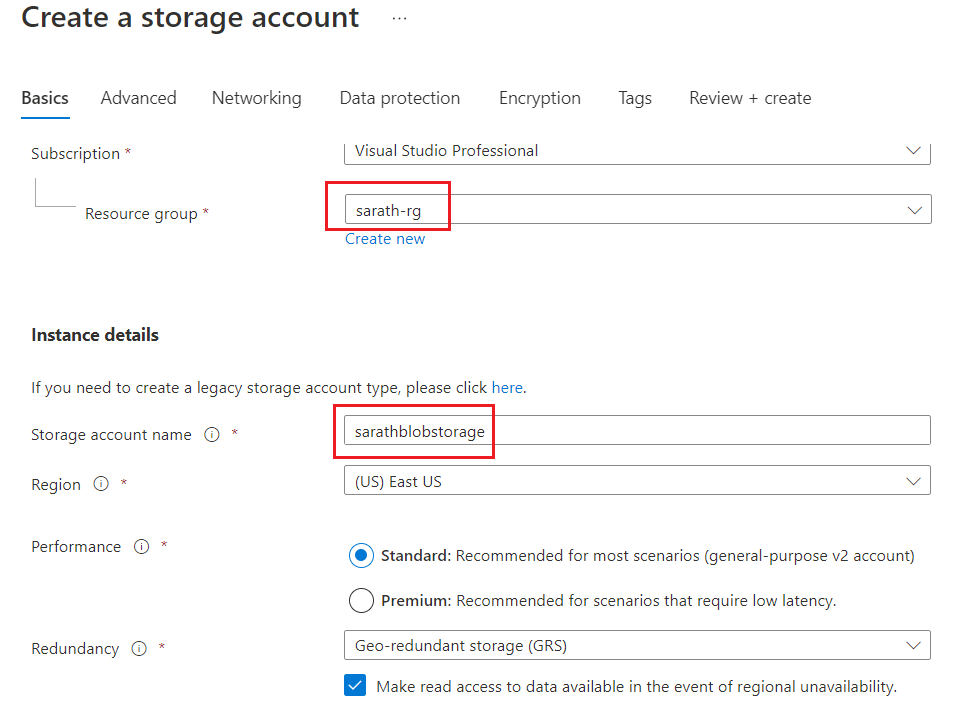Screen dimensions: 954x715
Task: Select the Standard performance radio button
Action: (x=360, y=554)
